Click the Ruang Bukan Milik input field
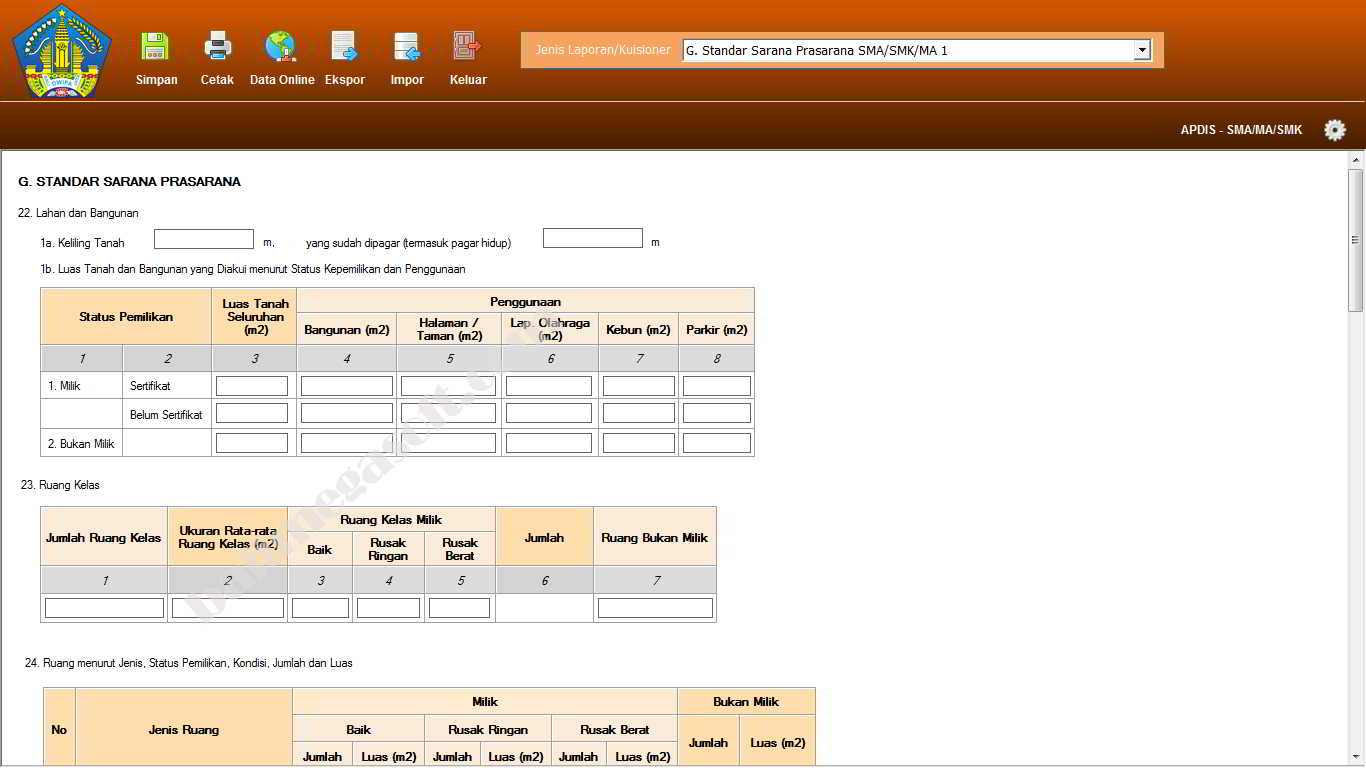Viewport: 1366px width, 768px height. point(655,608)
